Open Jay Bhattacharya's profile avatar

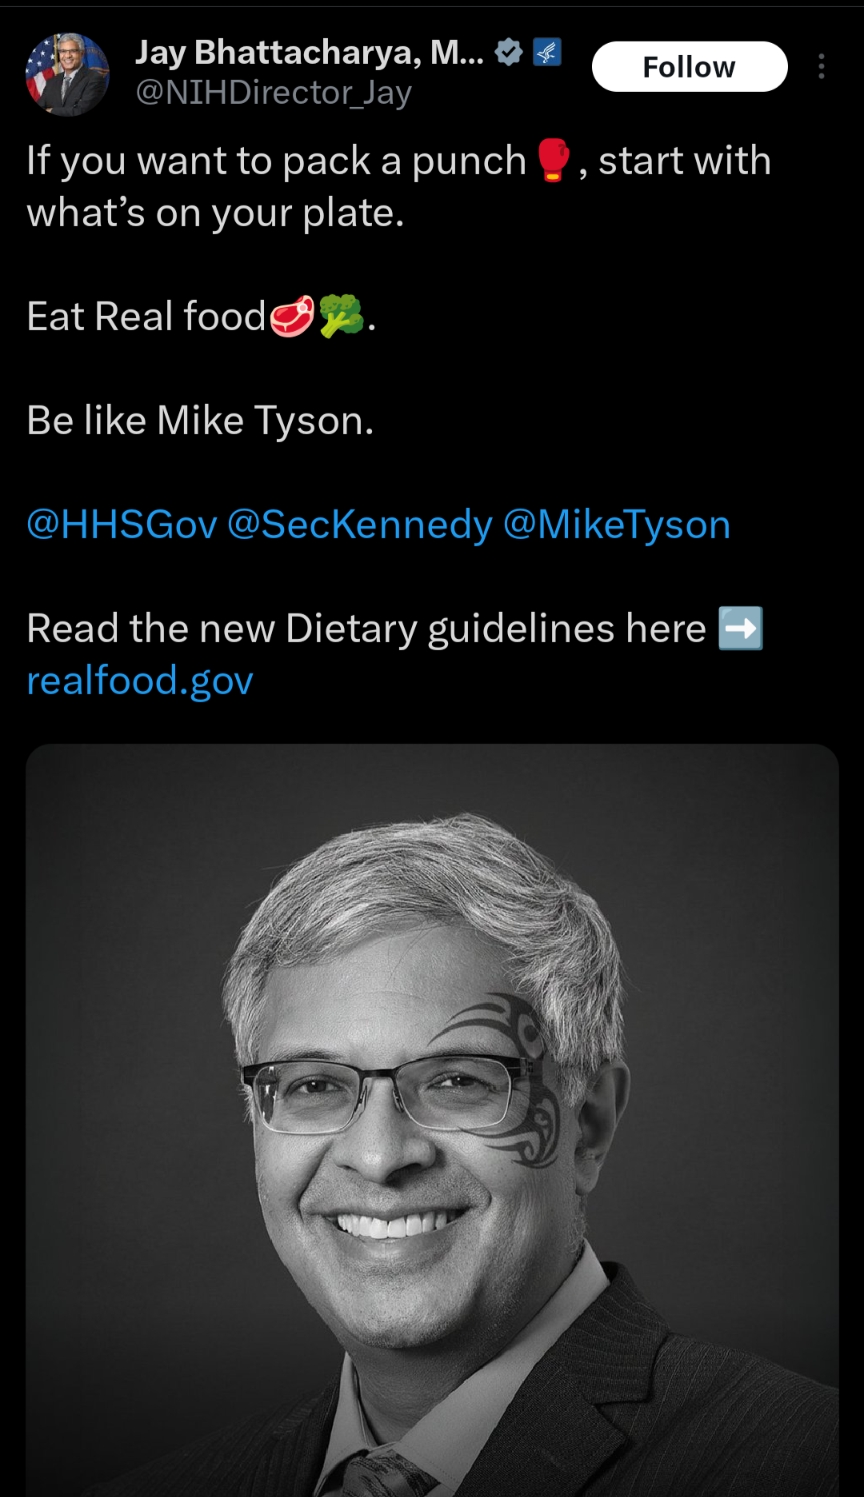coord(67,74)
